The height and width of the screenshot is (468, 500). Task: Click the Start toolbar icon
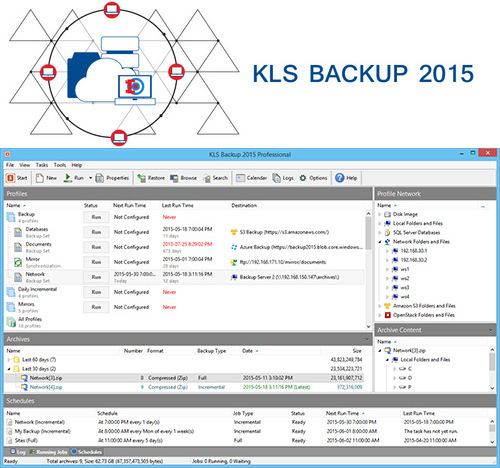(17, 178)
